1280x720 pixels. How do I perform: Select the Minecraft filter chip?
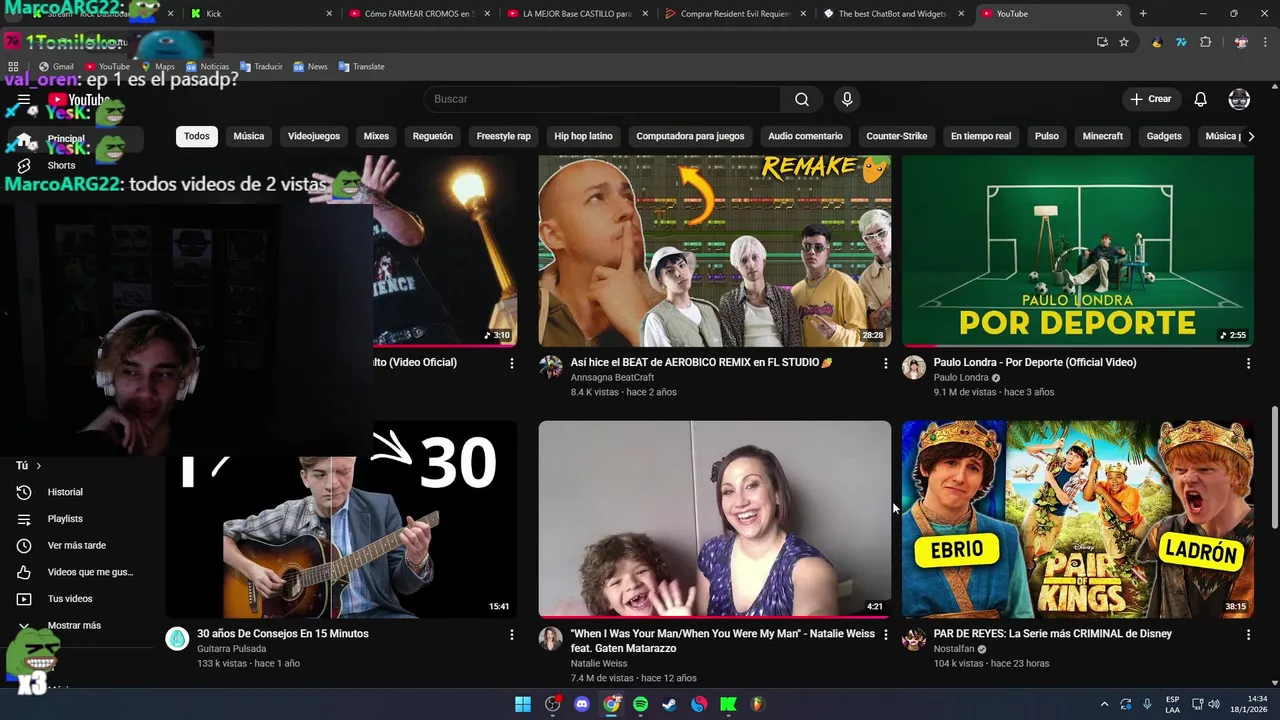tap(1103, 136)
